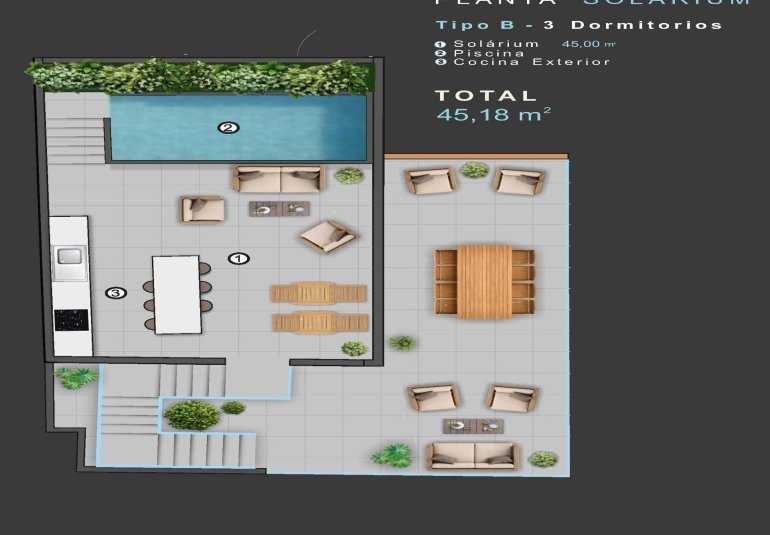
Task: Select the sofa beside the pool
Action: [278, 179]
